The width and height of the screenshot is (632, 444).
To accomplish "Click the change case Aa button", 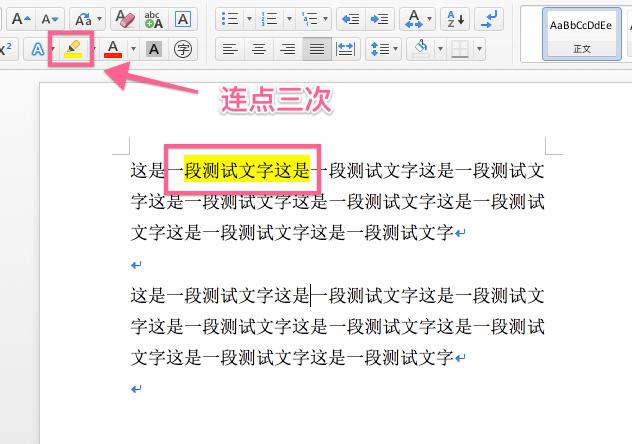I will coord(84,19).
